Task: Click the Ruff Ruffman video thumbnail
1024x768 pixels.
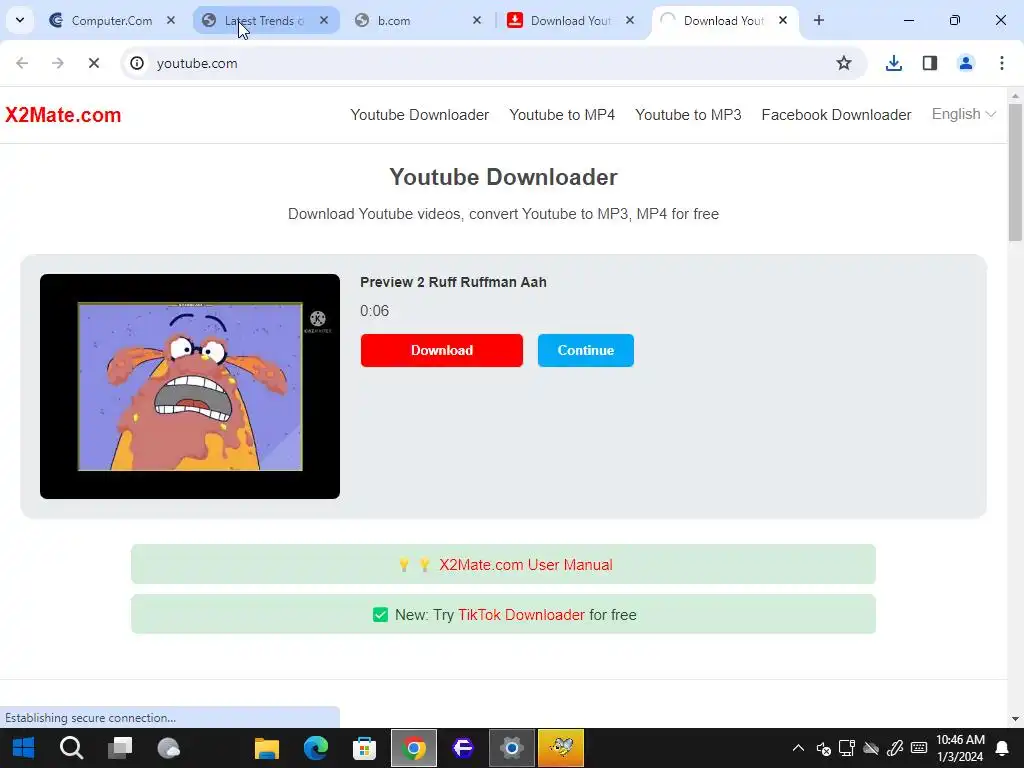Action: tap(190, 387)
